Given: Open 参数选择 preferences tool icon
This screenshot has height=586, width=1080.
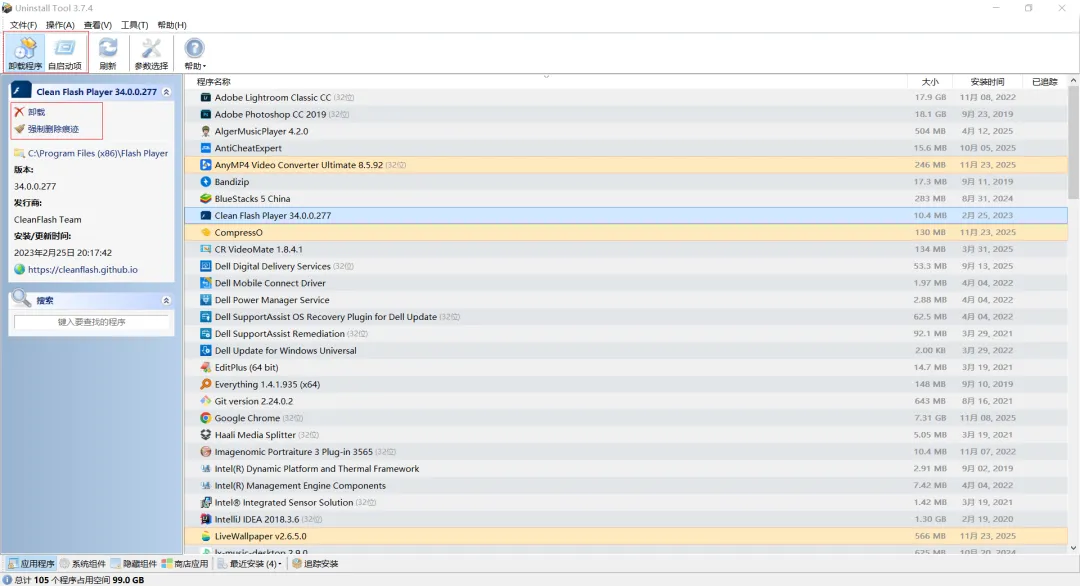Looking at the screenshot, I should coord(151,53).
